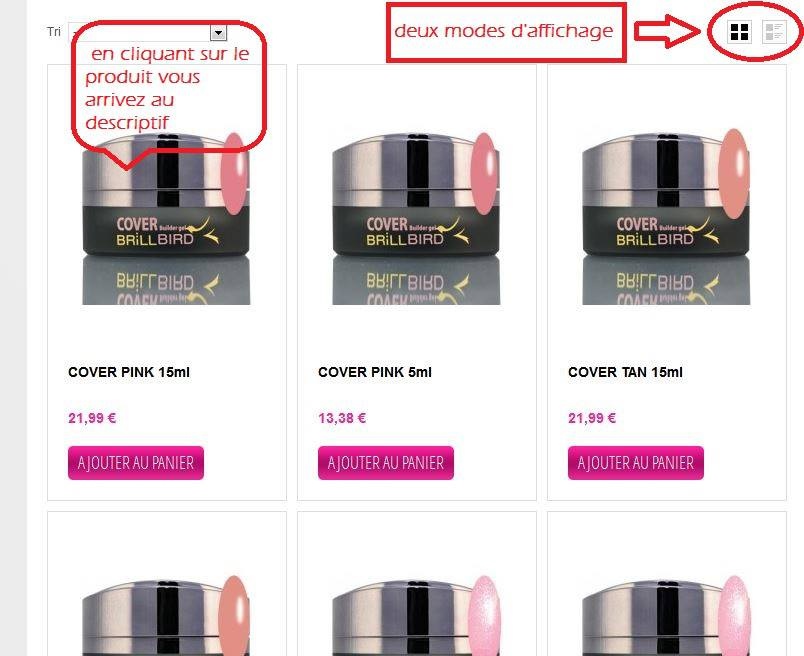The width and height of the screenshot is (804, 656).
Task: Open COVER PINK 5ml product image
Action: pyautogui.click(x=416, y=218)
